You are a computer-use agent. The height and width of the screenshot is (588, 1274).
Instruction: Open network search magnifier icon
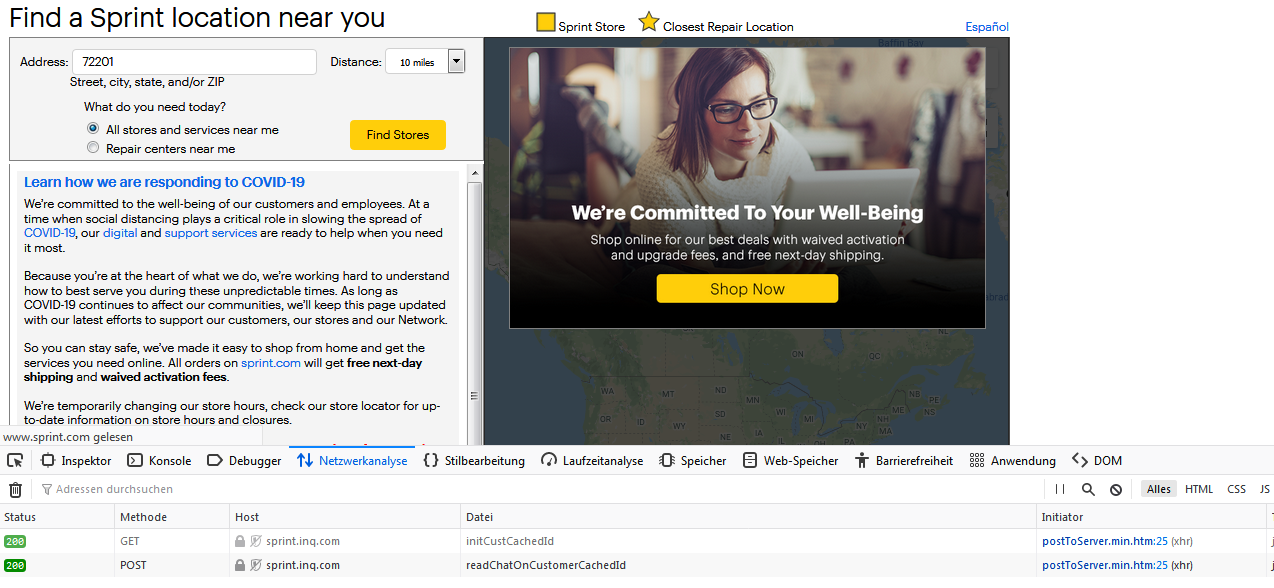[x=1088, y=489]
